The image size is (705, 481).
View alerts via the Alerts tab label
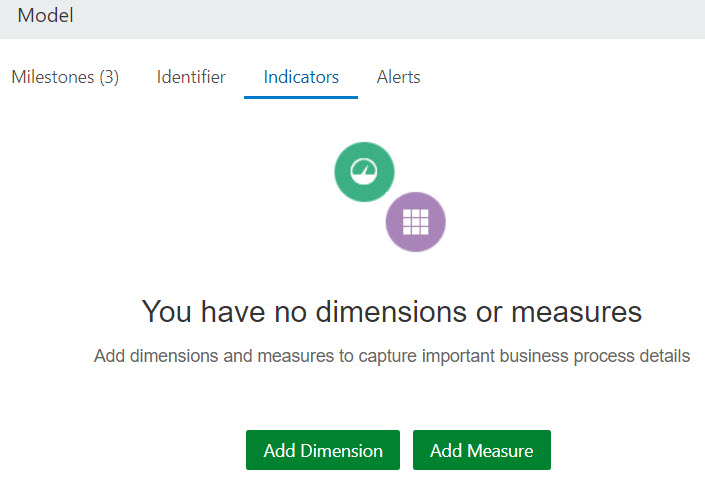pyautogui.click(x=398, y=77)
